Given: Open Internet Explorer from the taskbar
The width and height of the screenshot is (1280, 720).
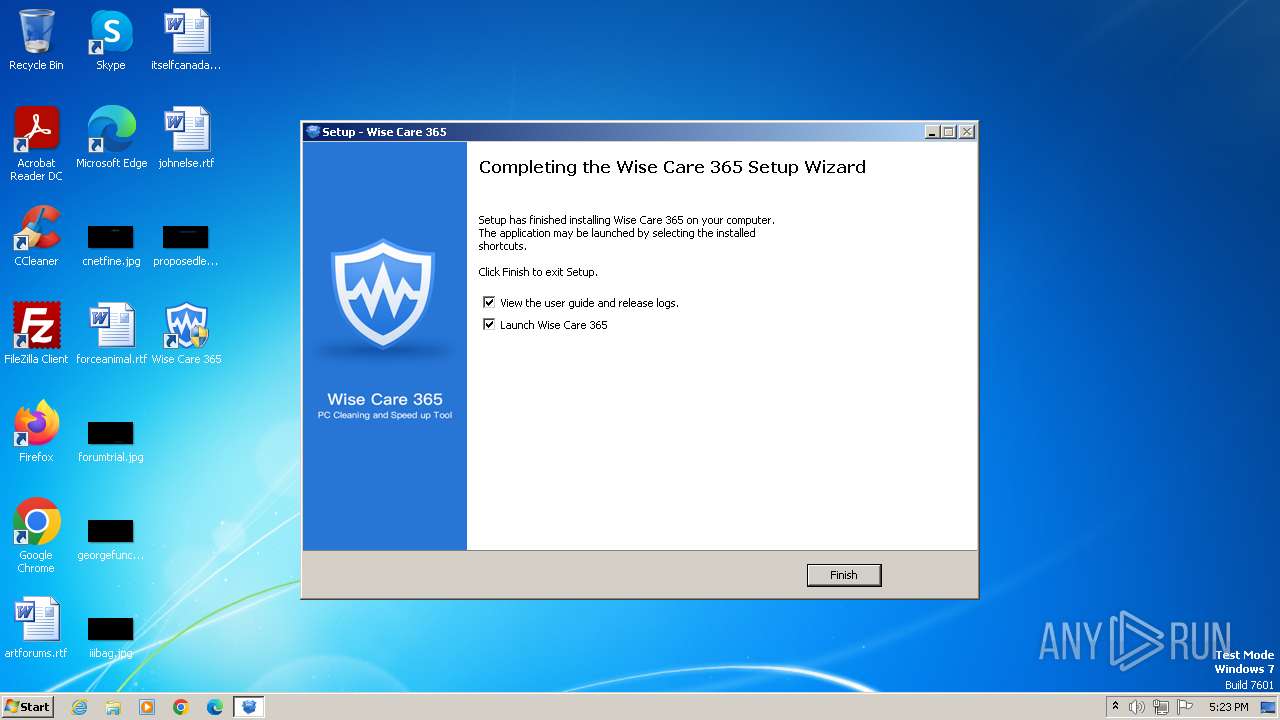Looking at the screenshot, I should (79, 707).
